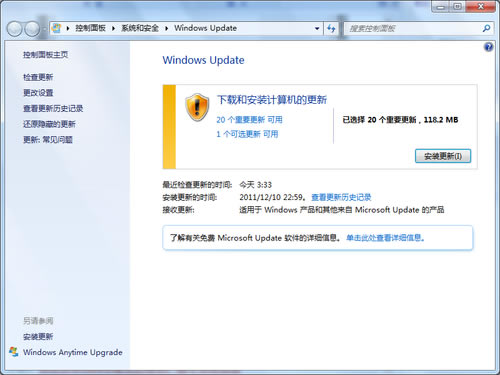Click the 安装更新(I) button
Viewport: 500px width, 375px height.
coord(443,156)
